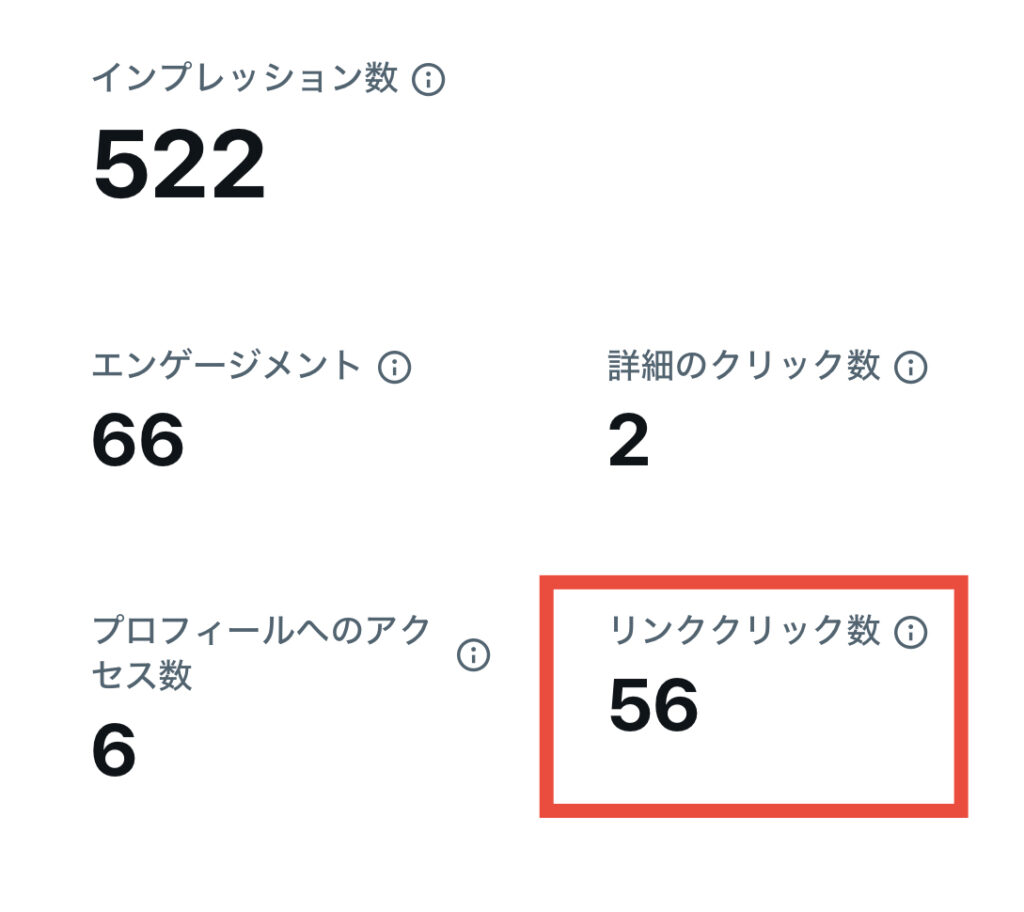This screenshot has height=912, width=1024.
Task: Click the red highlight frame's left border
Action: [x=547, y=696]
